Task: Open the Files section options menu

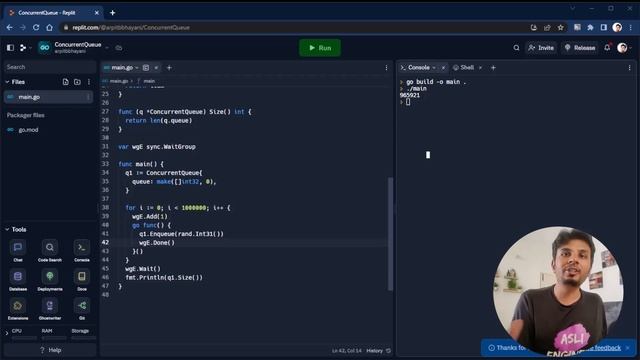Action: click(89, 82)
